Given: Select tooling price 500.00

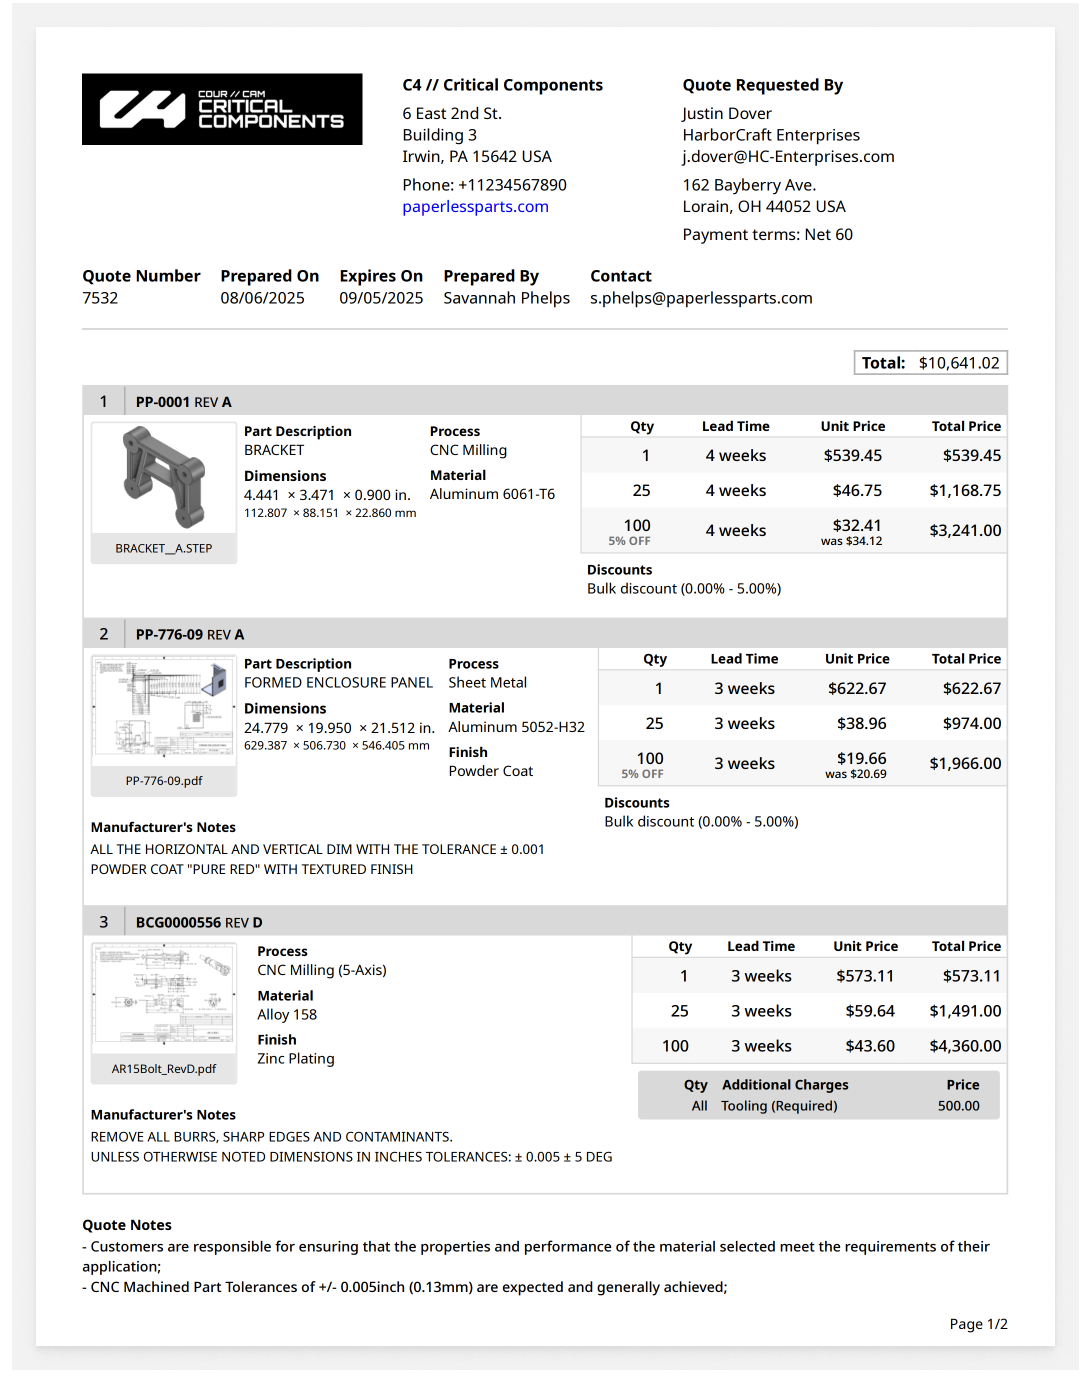Looking at the screenshot, I should click(959, 1106).
